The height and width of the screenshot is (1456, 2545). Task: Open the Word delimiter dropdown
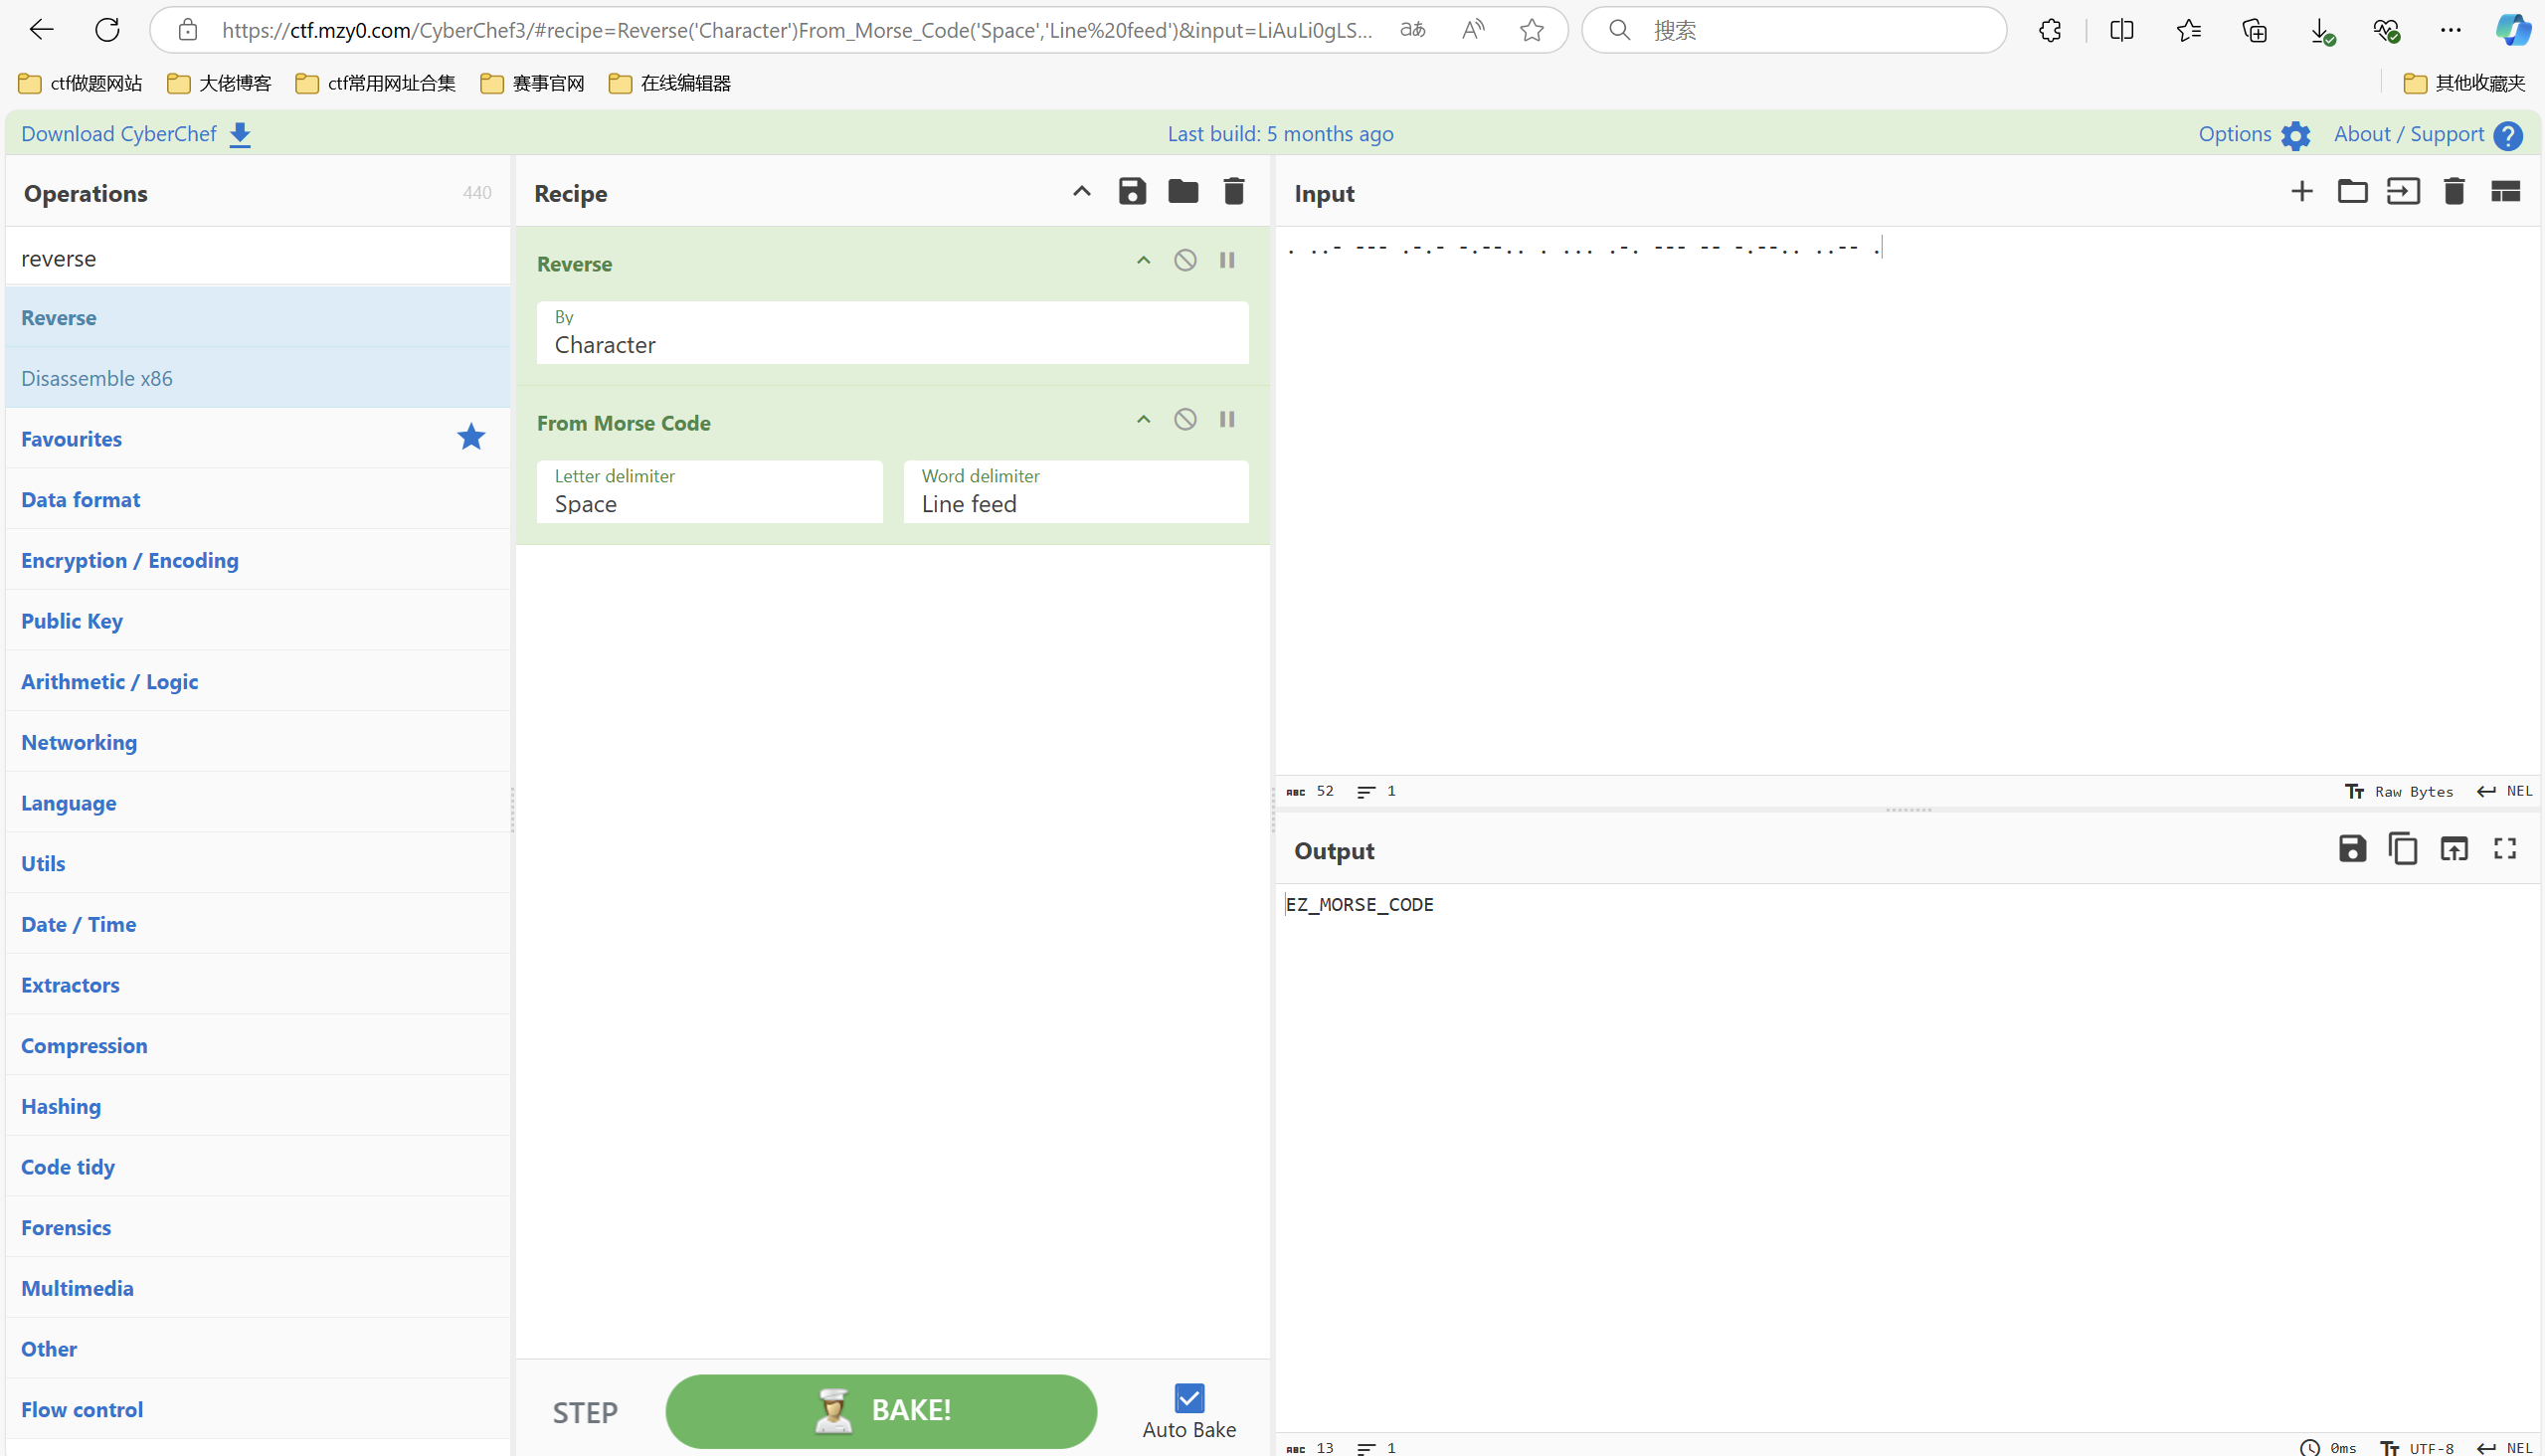click(x=1075, y=491)
